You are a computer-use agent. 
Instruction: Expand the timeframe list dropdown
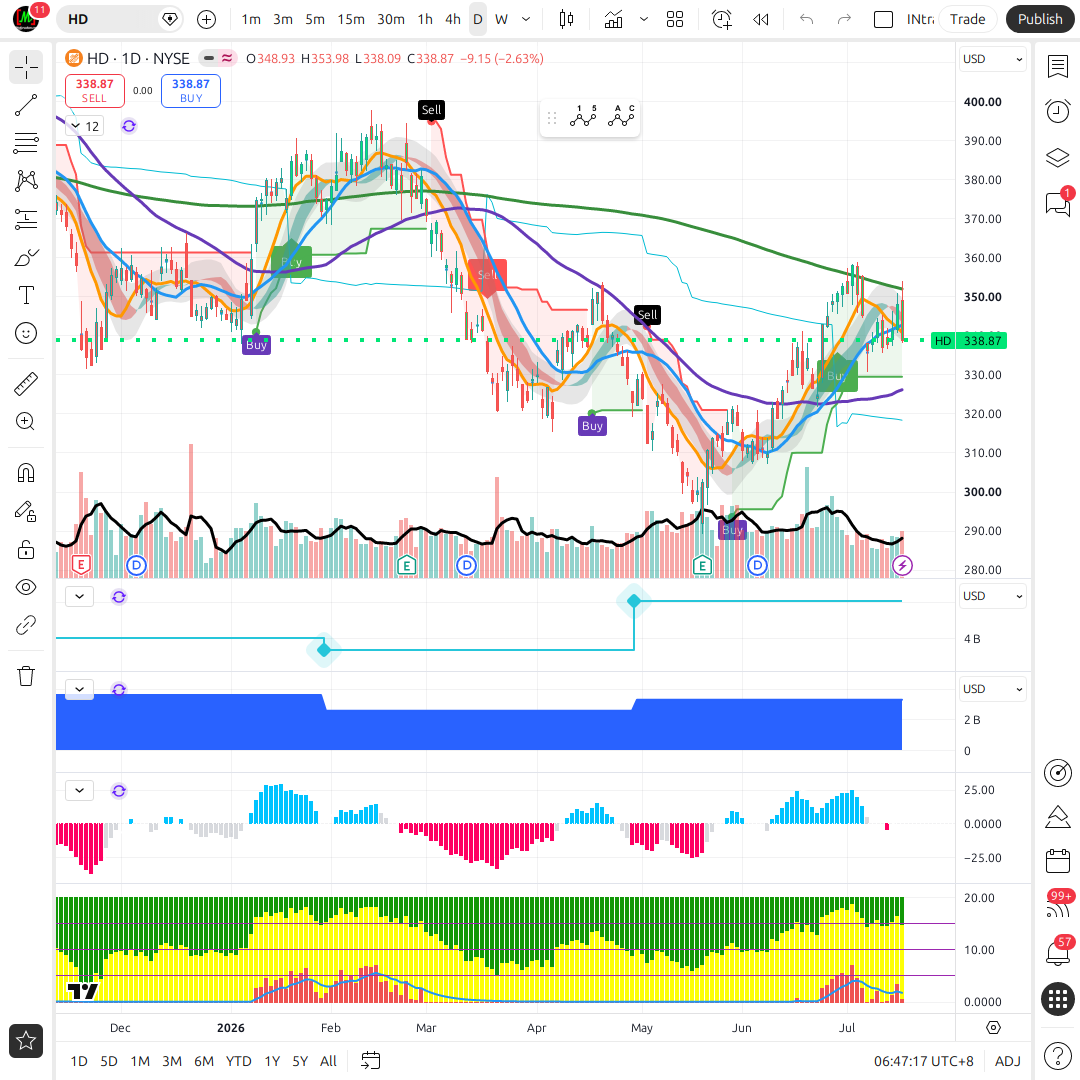pos(526,19)
